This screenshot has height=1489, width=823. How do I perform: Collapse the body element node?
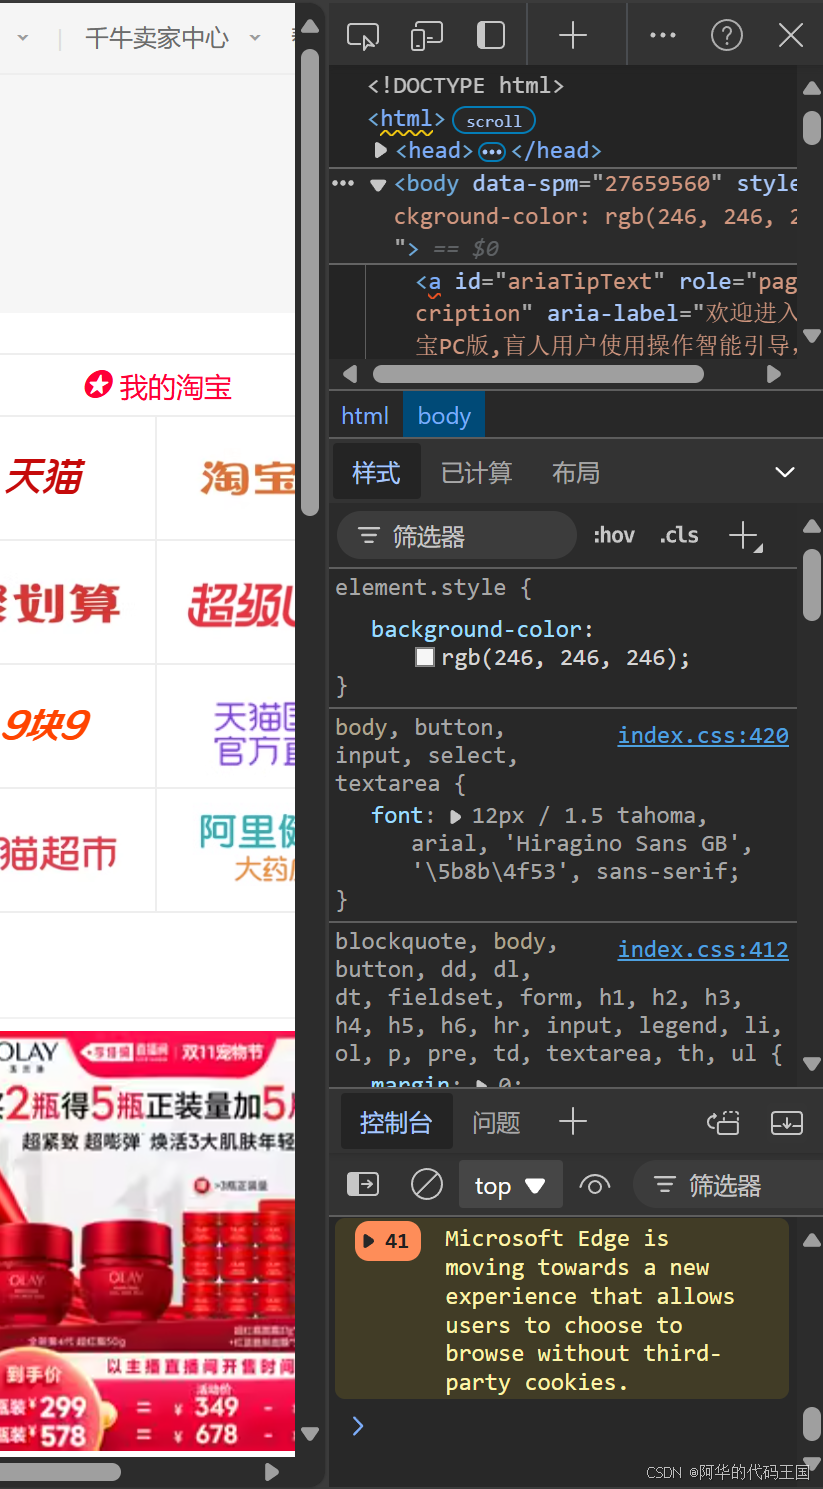point(378,185)
